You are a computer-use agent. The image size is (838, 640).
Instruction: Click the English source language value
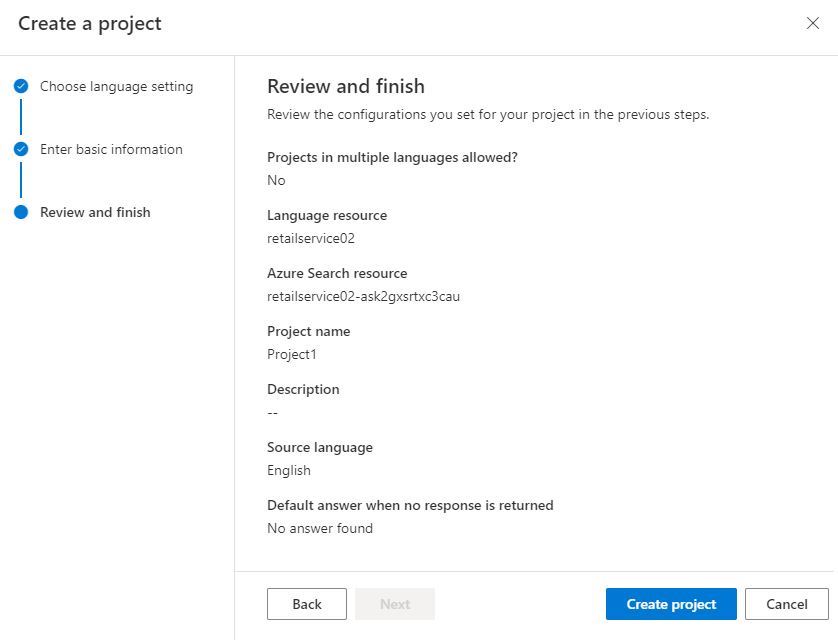(x=289, y=471)
